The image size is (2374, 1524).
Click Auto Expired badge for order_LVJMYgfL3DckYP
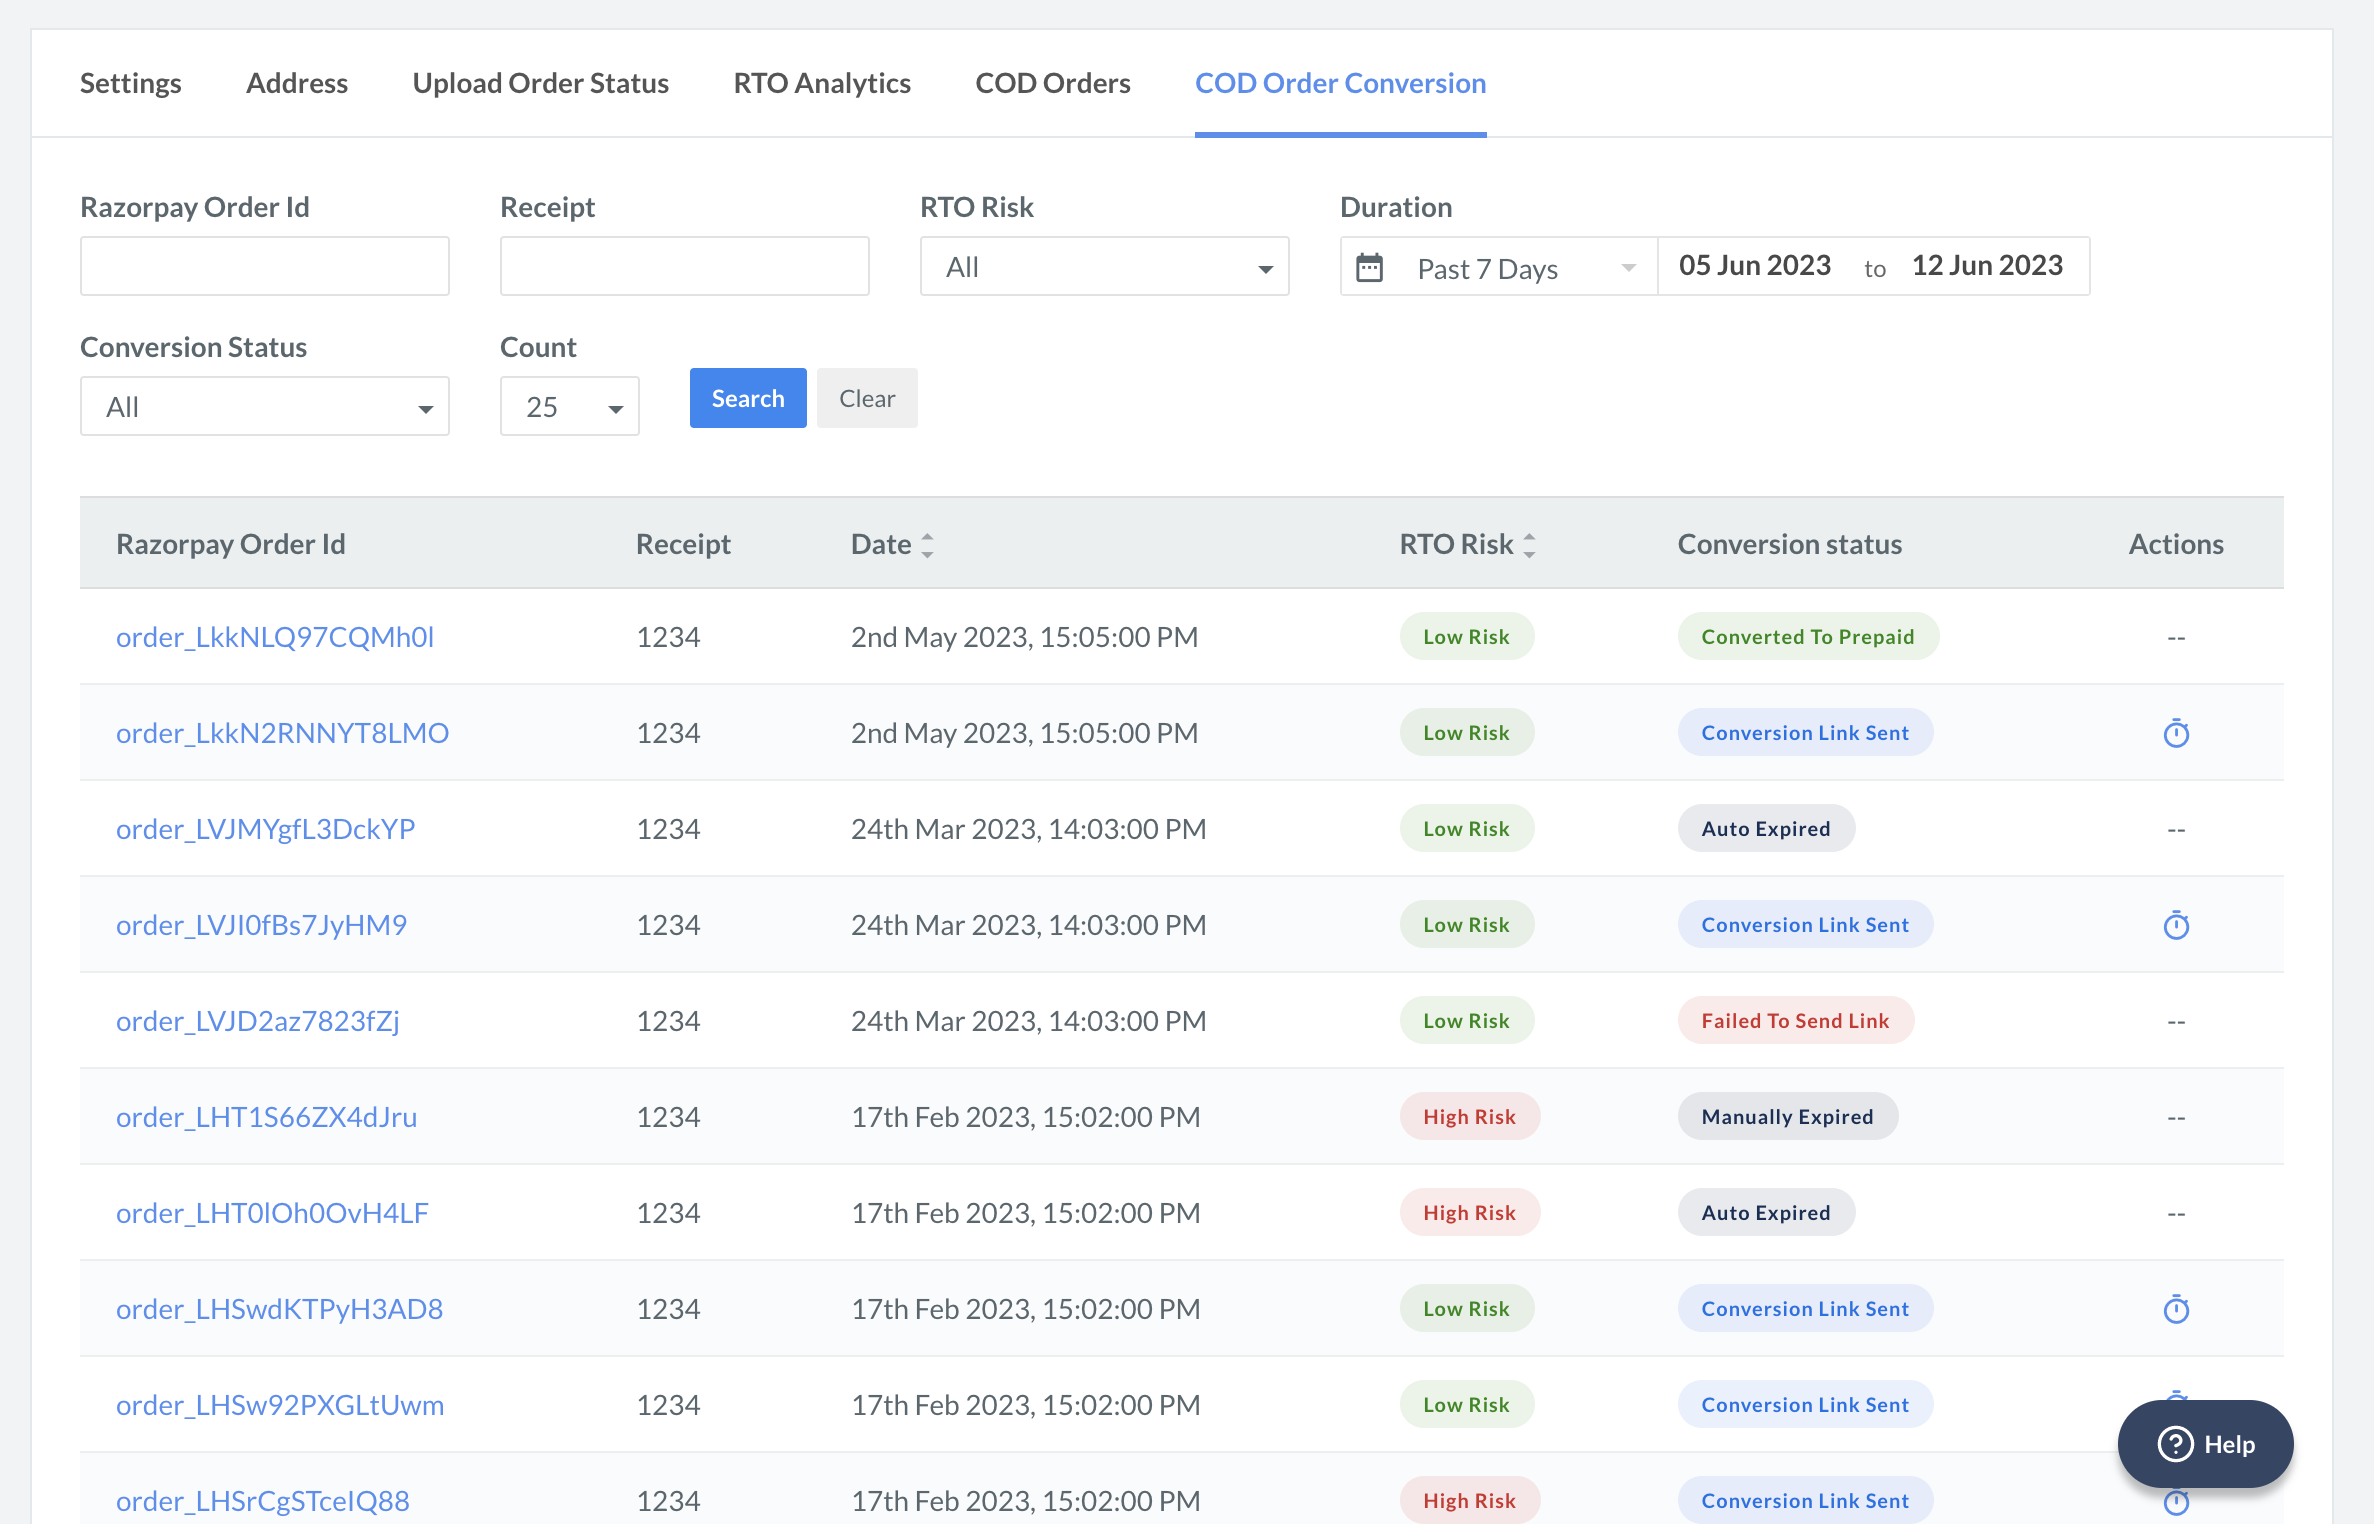[1766, 829]
